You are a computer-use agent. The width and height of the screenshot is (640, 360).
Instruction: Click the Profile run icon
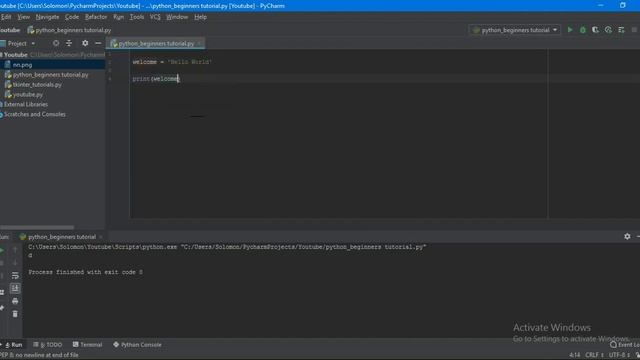[x=608, y=30]
